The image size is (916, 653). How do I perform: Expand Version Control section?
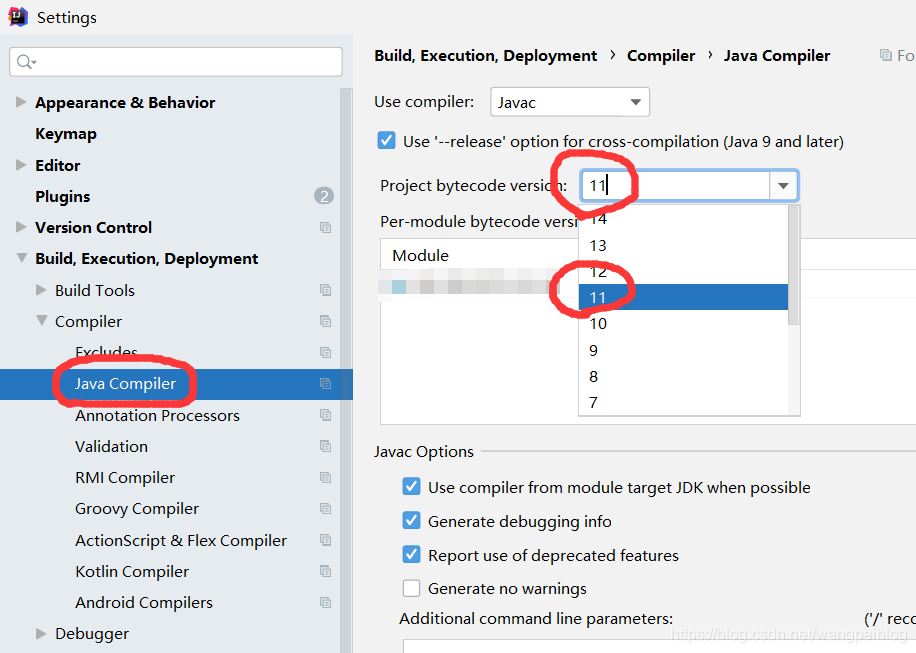point(21,227)
